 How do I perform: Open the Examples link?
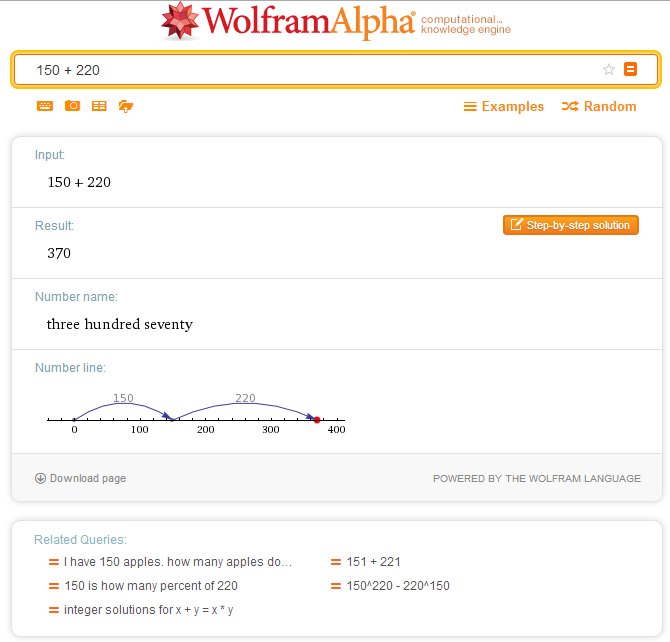[x=503, y=106]
